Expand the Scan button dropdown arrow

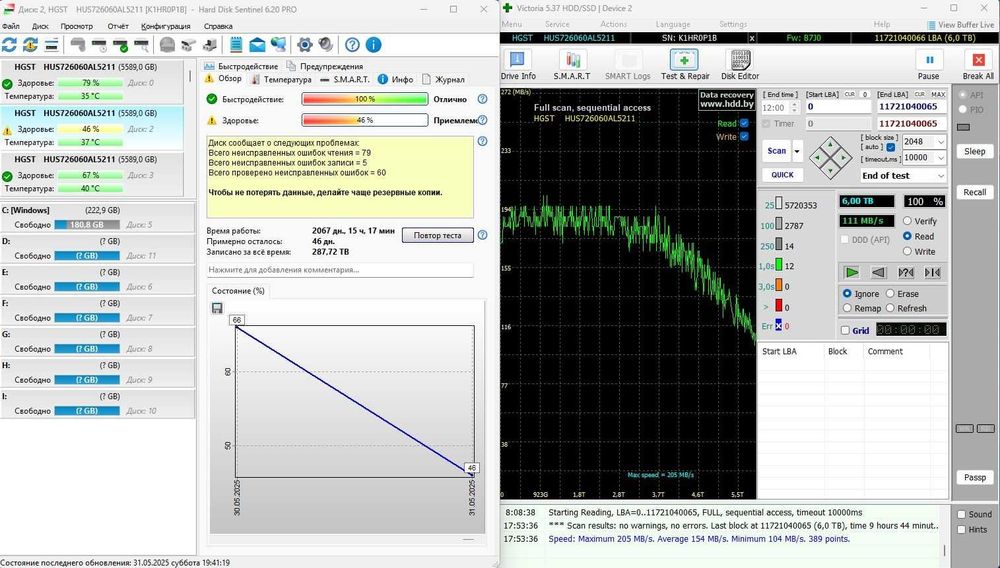pos(798,151)
